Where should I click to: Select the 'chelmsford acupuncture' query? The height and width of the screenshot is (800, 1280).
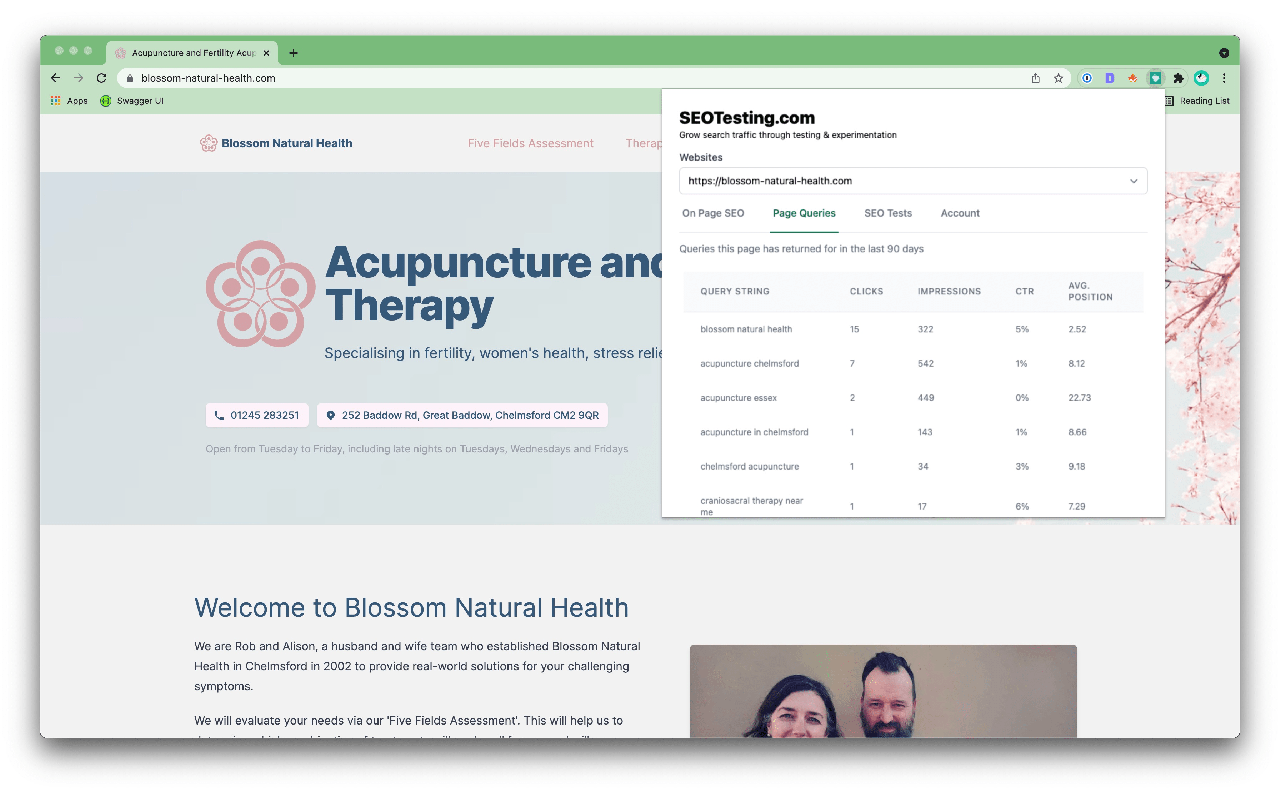[750, 467]
